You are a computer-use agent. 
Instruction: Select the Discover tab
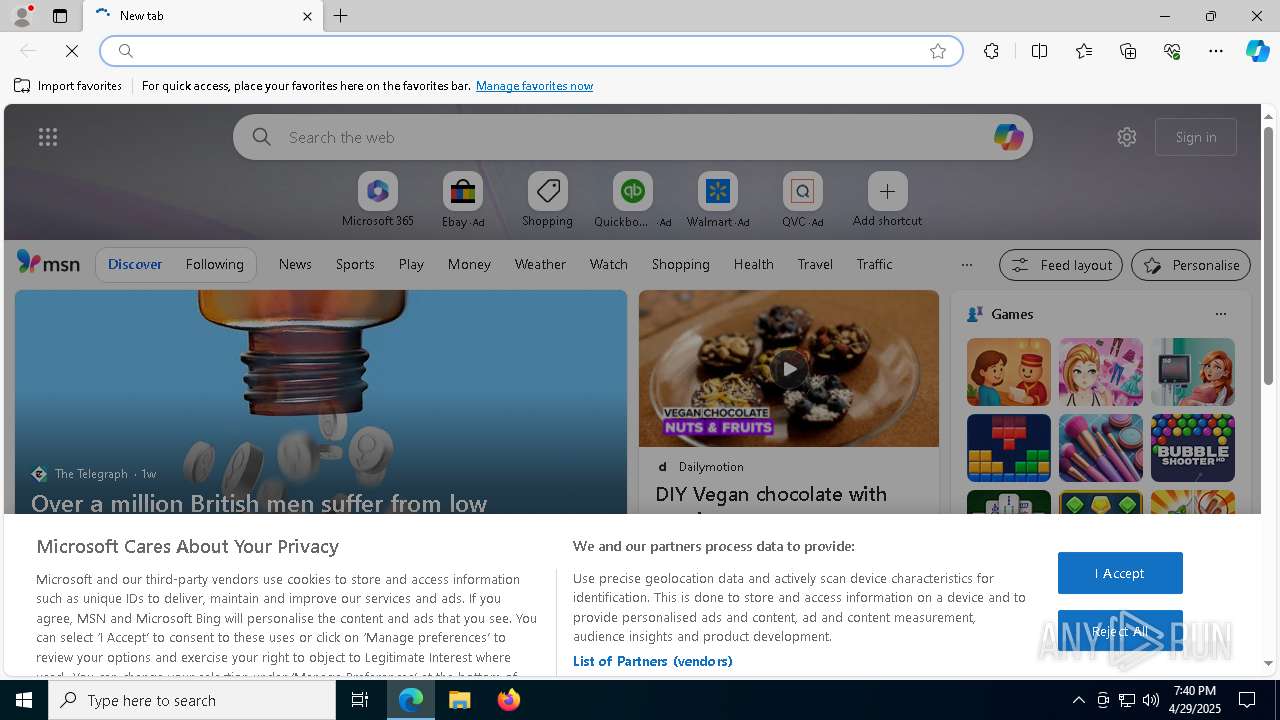click(135, 264)
